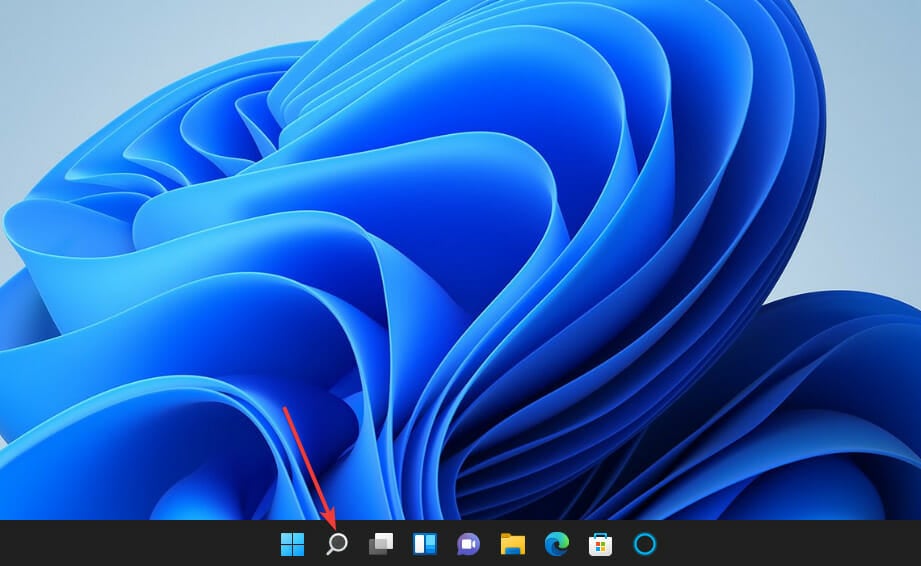Screen dimensions: 921x566
Task: Launch Cortana from the taskbar
Action: [644, 544]
